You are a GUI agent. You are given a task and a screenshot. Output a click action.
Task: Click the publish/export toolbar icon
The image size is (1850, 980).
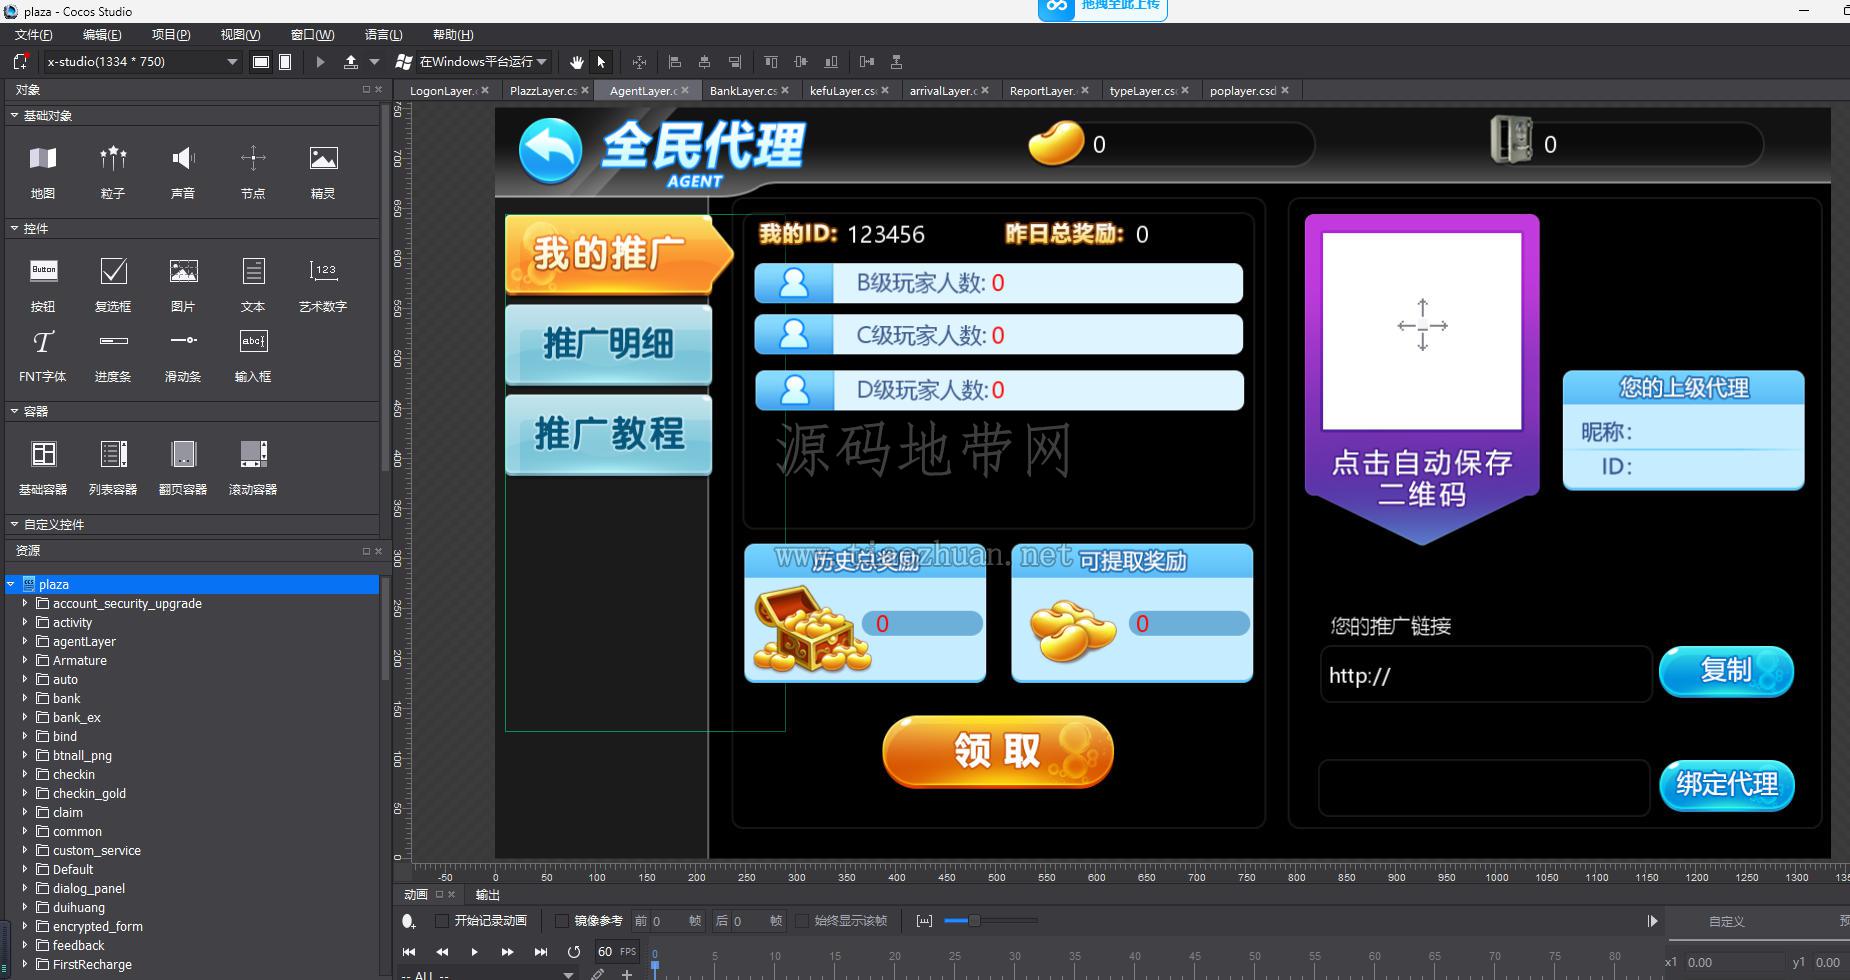[350, 62]
